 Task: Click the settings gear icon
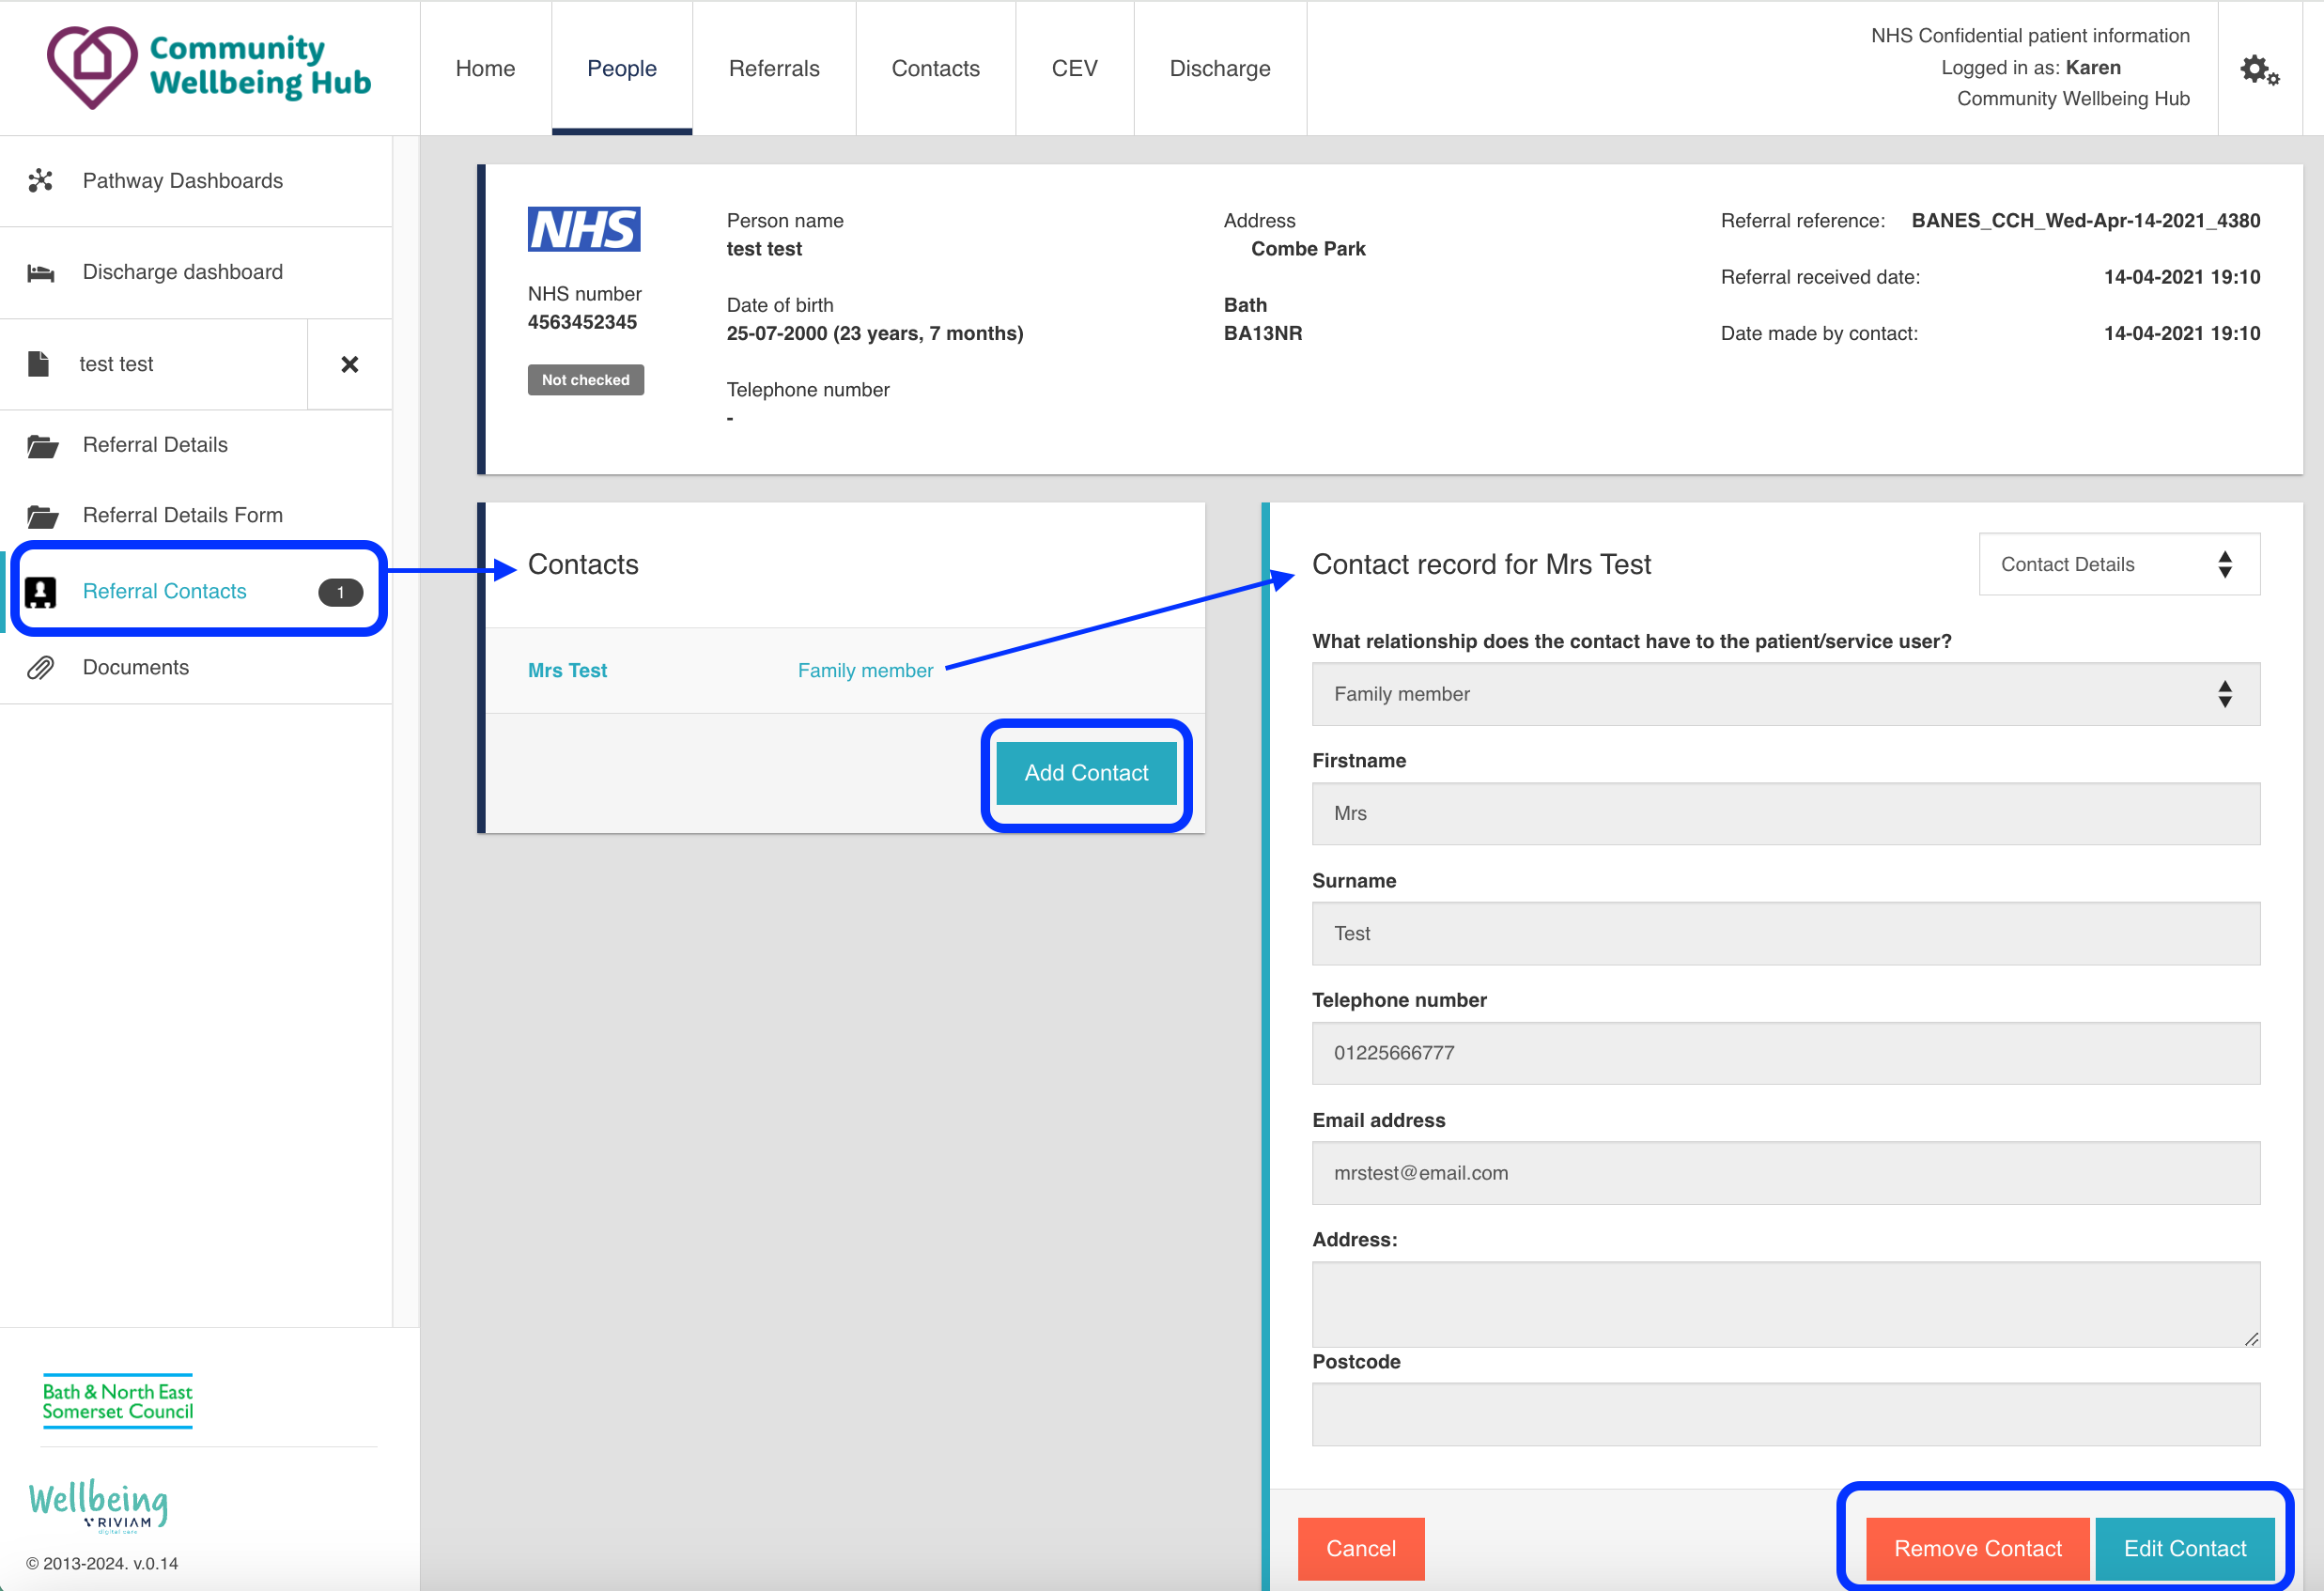click(2260, 69)
